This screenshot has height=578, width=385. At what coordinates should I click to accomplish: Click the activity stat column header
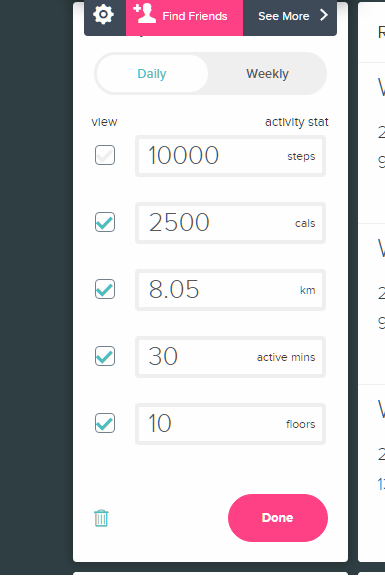pos(297,122)
